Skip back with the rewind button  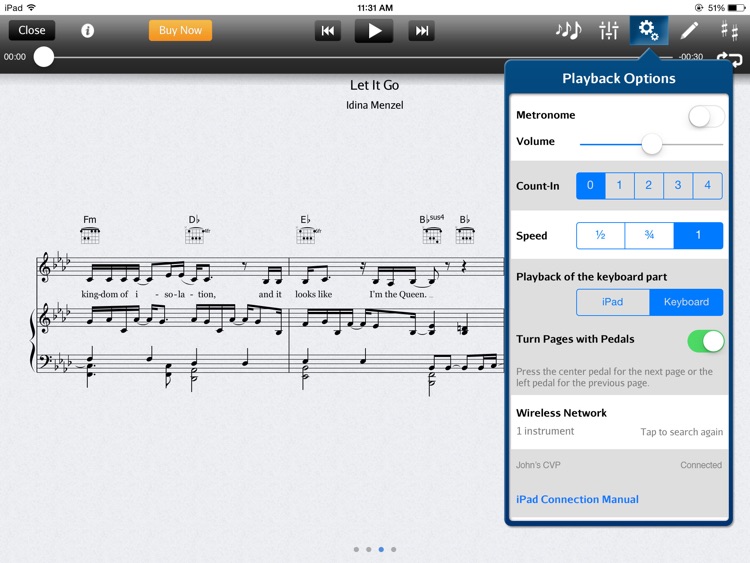point(328,31)
